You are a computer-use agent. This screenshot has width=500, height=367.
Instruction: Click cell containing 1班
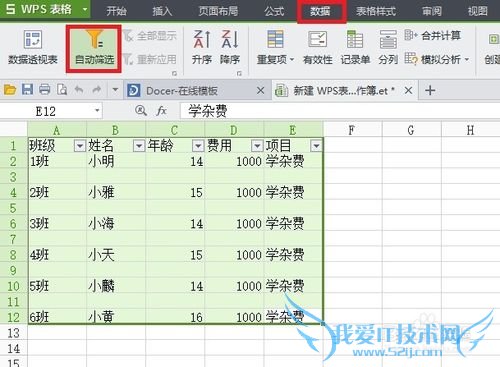pos(57,161)
